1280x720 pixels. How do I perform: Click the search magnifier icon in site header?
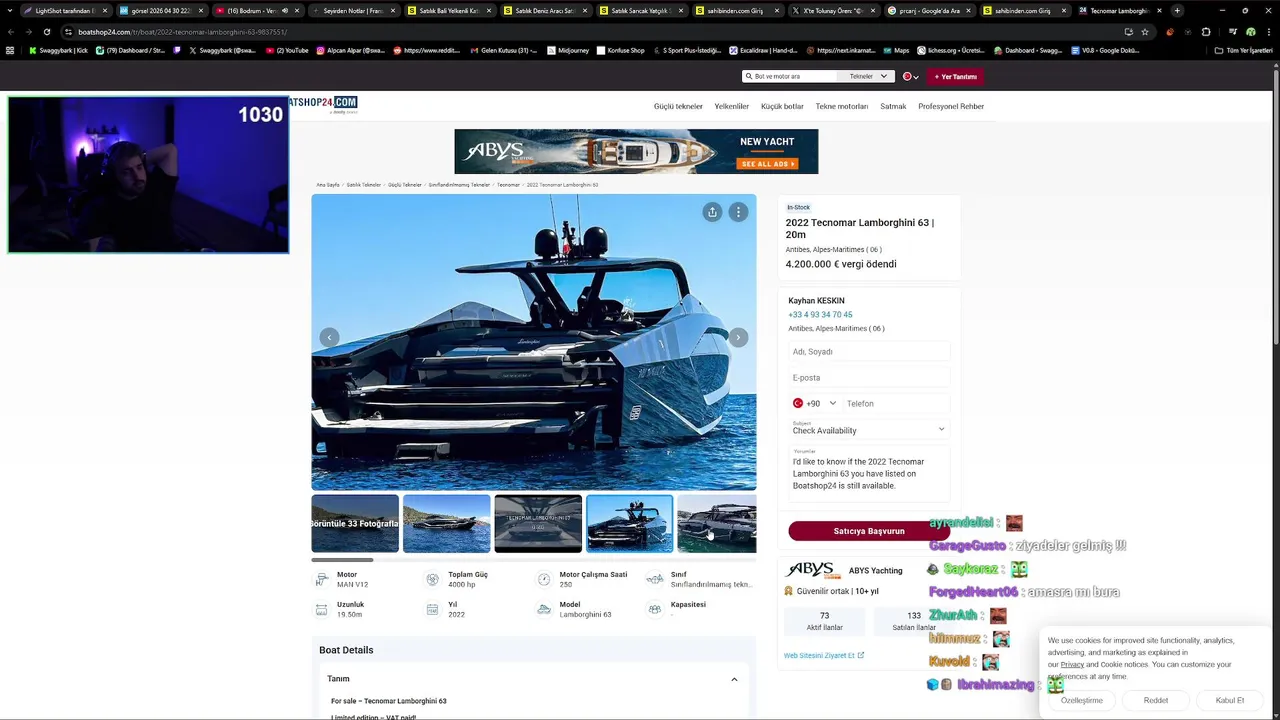[x=748, y=76]
